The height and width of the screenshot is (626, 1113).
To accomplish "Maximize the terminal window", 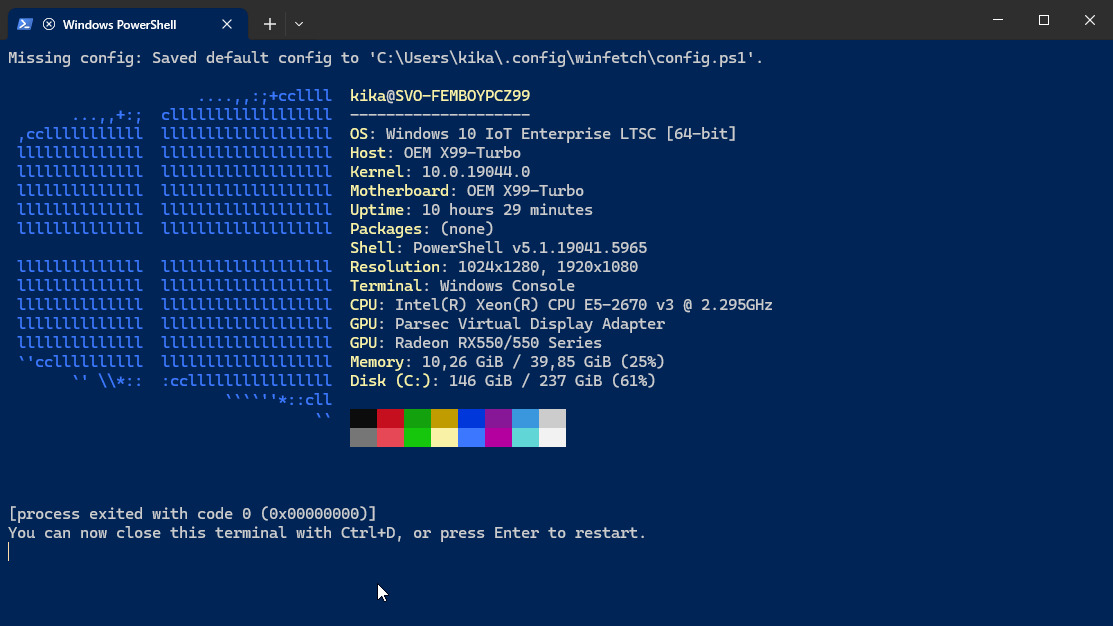I will (1044, 20).
